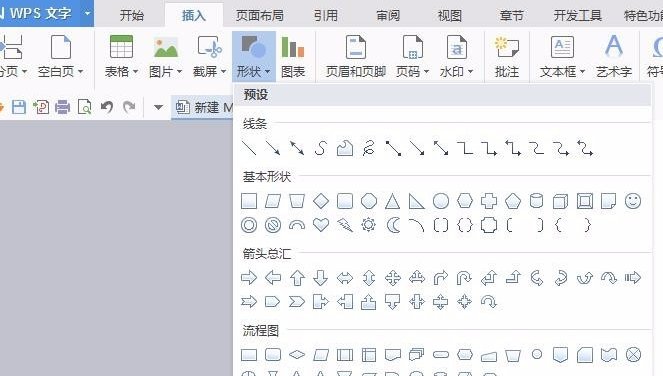Select the chevron arrow shape

click(297, 302)
